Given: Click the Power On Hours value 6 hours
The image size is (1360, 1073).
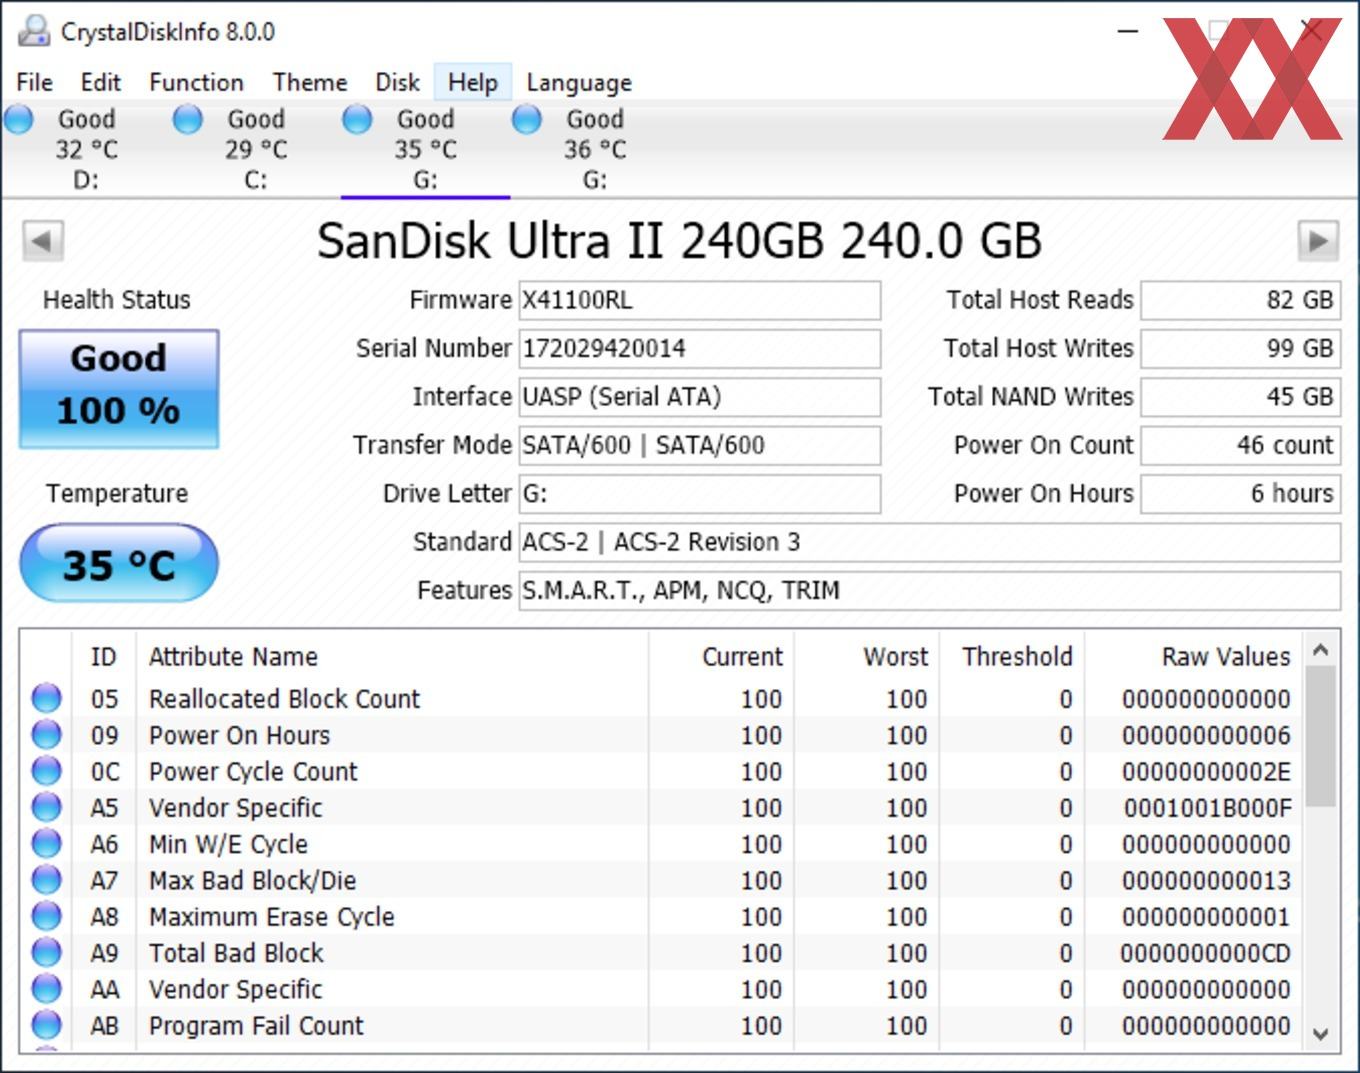Looking at the screenshot, I should [1240, 493].
